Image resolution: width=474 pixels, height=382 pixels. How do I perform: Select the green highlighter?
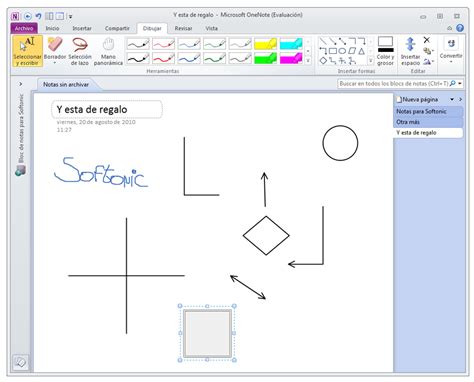tap(265, 58)
